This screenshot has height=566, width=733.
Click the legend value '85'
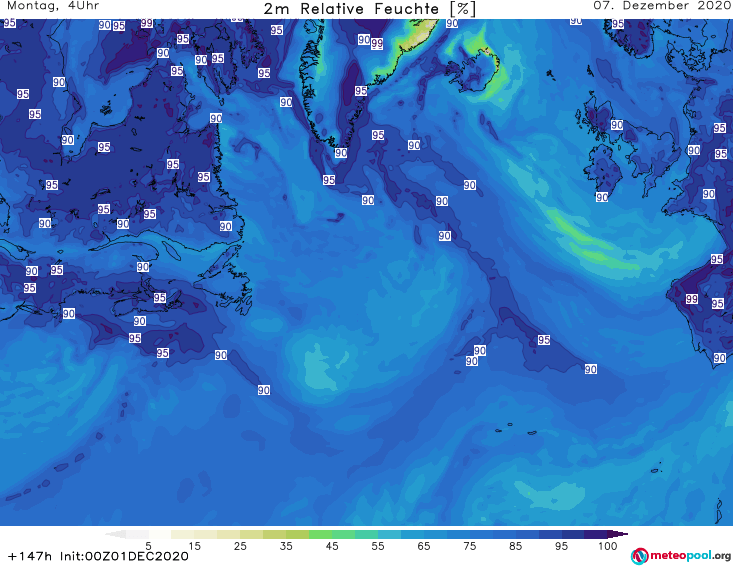point(515,546)
